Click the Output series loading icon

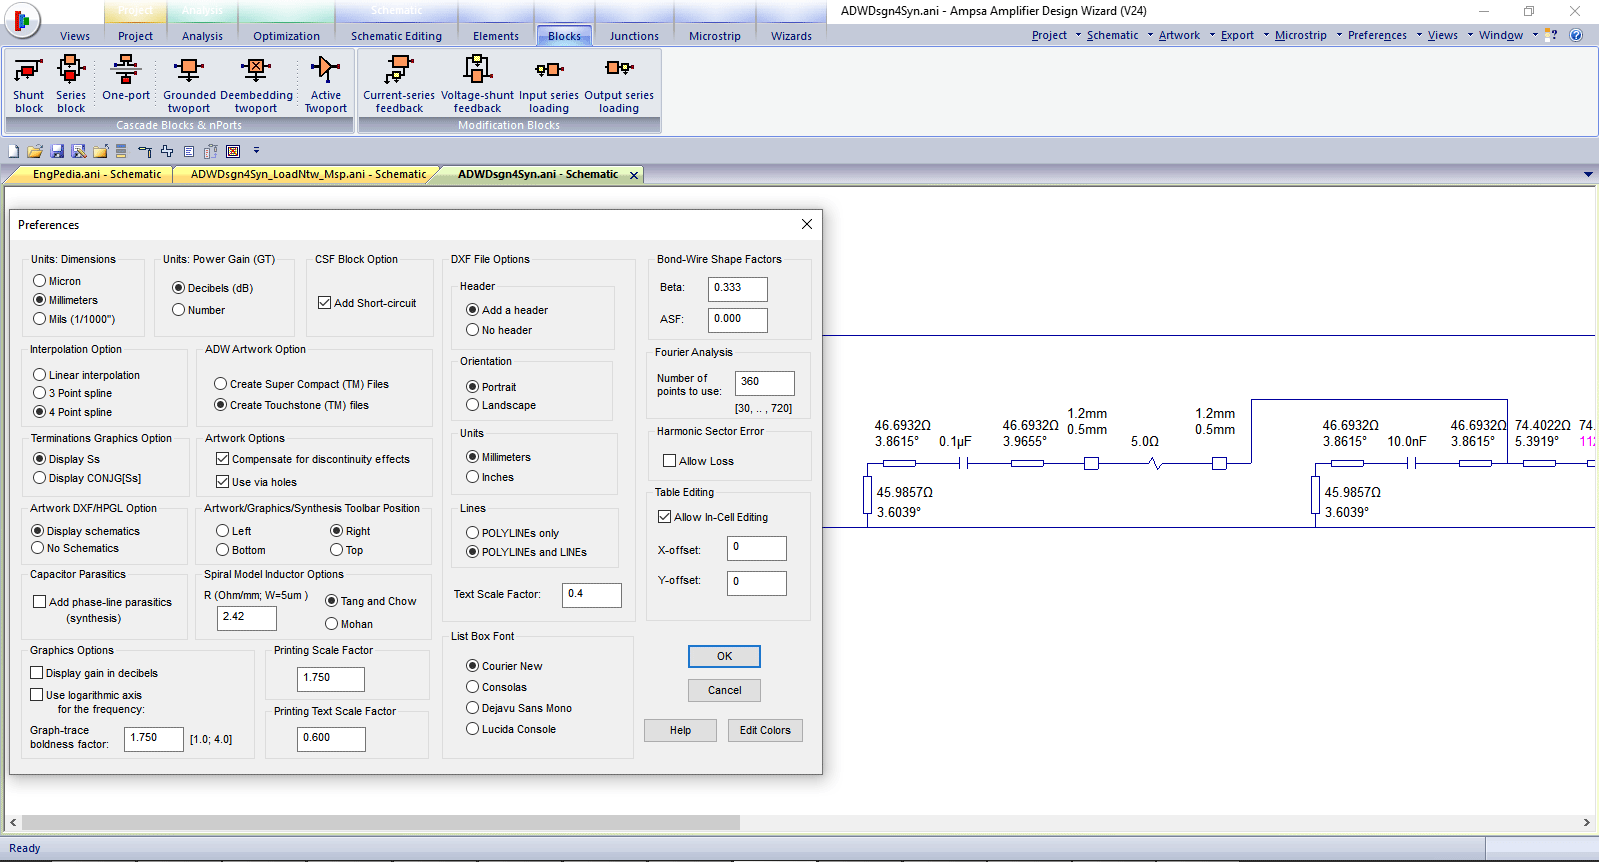[x=619, y=84]
